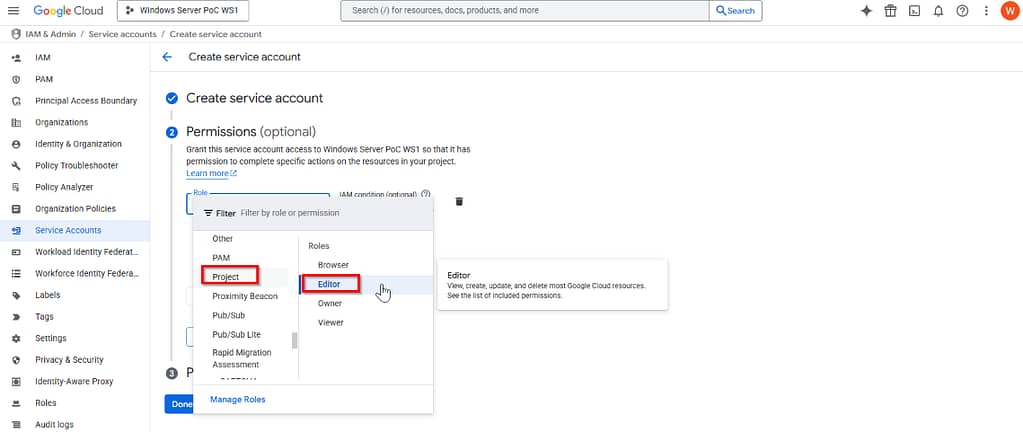Screen dimensions: 1023x432
Task: Click the Organizations building icon
Action: 16,122
